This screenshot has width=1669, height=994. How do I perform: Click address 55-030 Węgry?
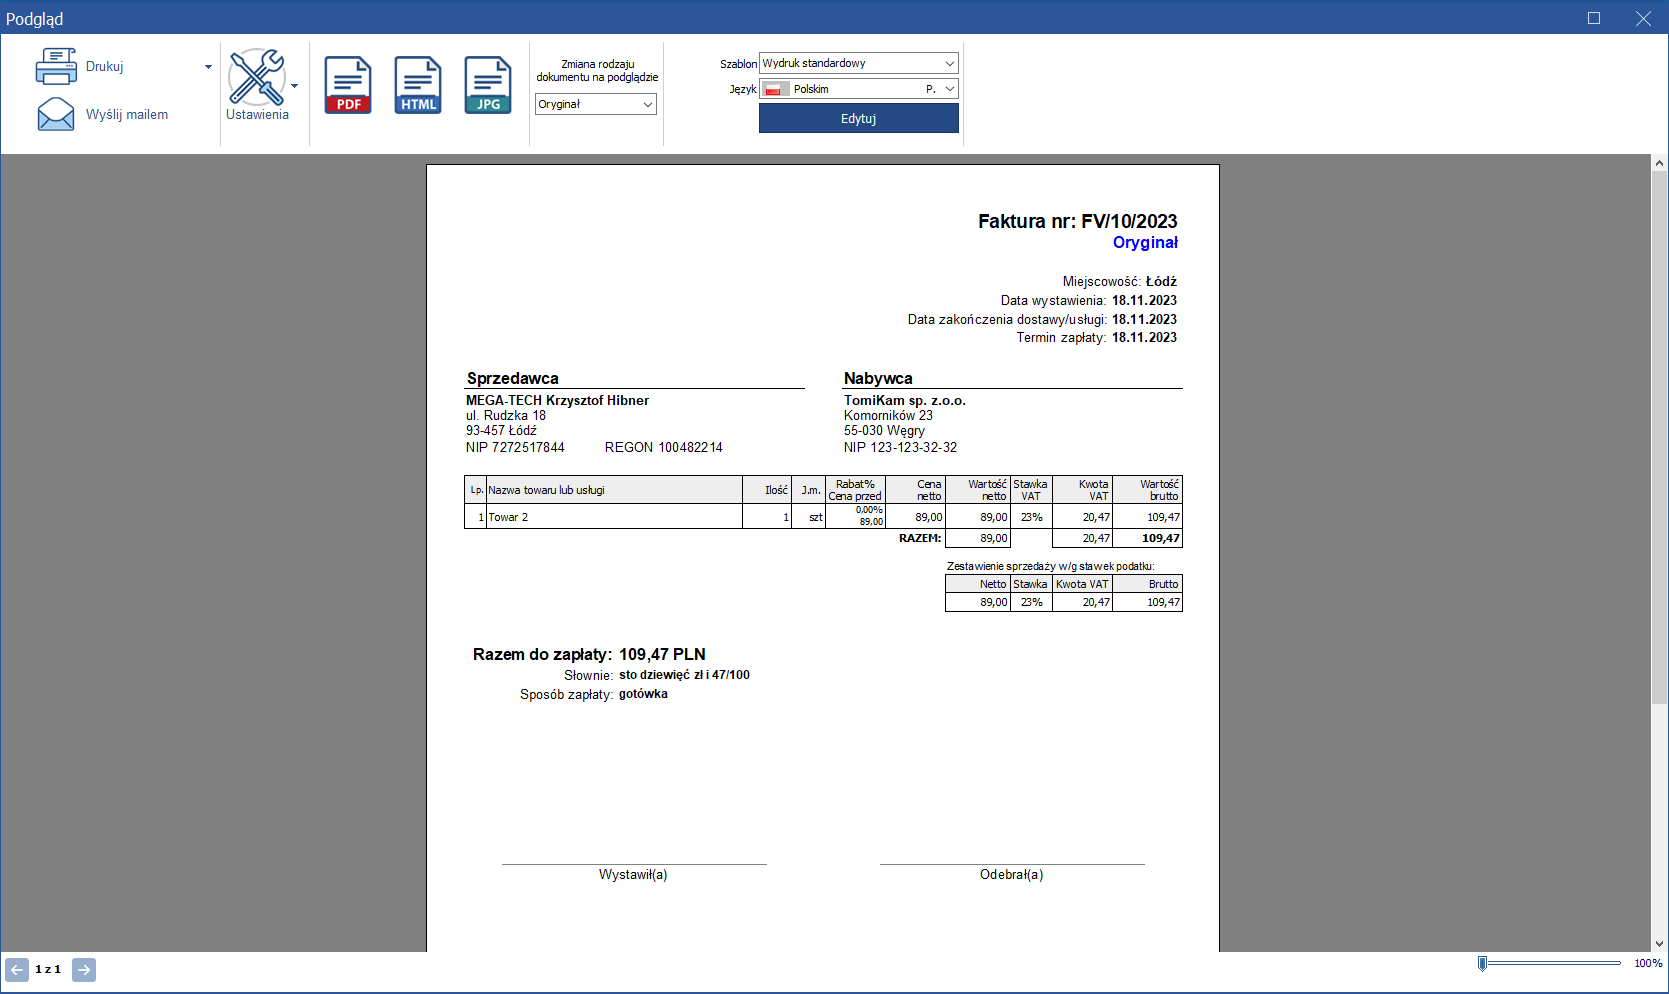[x=884, y=431]
